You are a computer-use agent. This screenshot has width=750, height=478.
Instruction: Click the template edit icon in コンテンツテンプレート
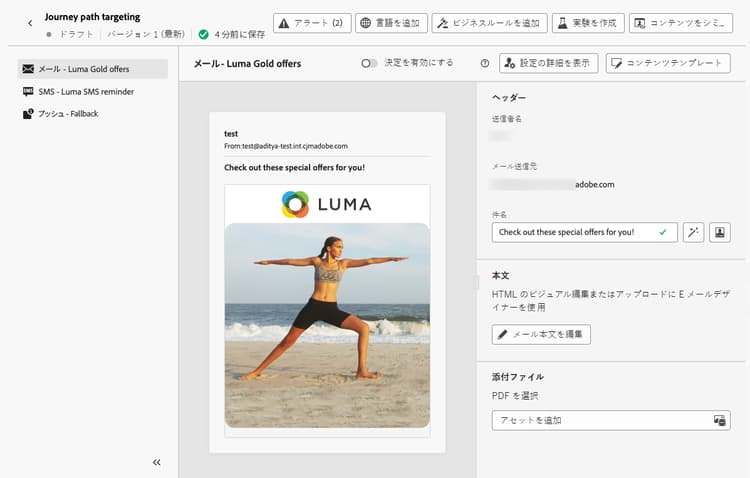(617, 63)
